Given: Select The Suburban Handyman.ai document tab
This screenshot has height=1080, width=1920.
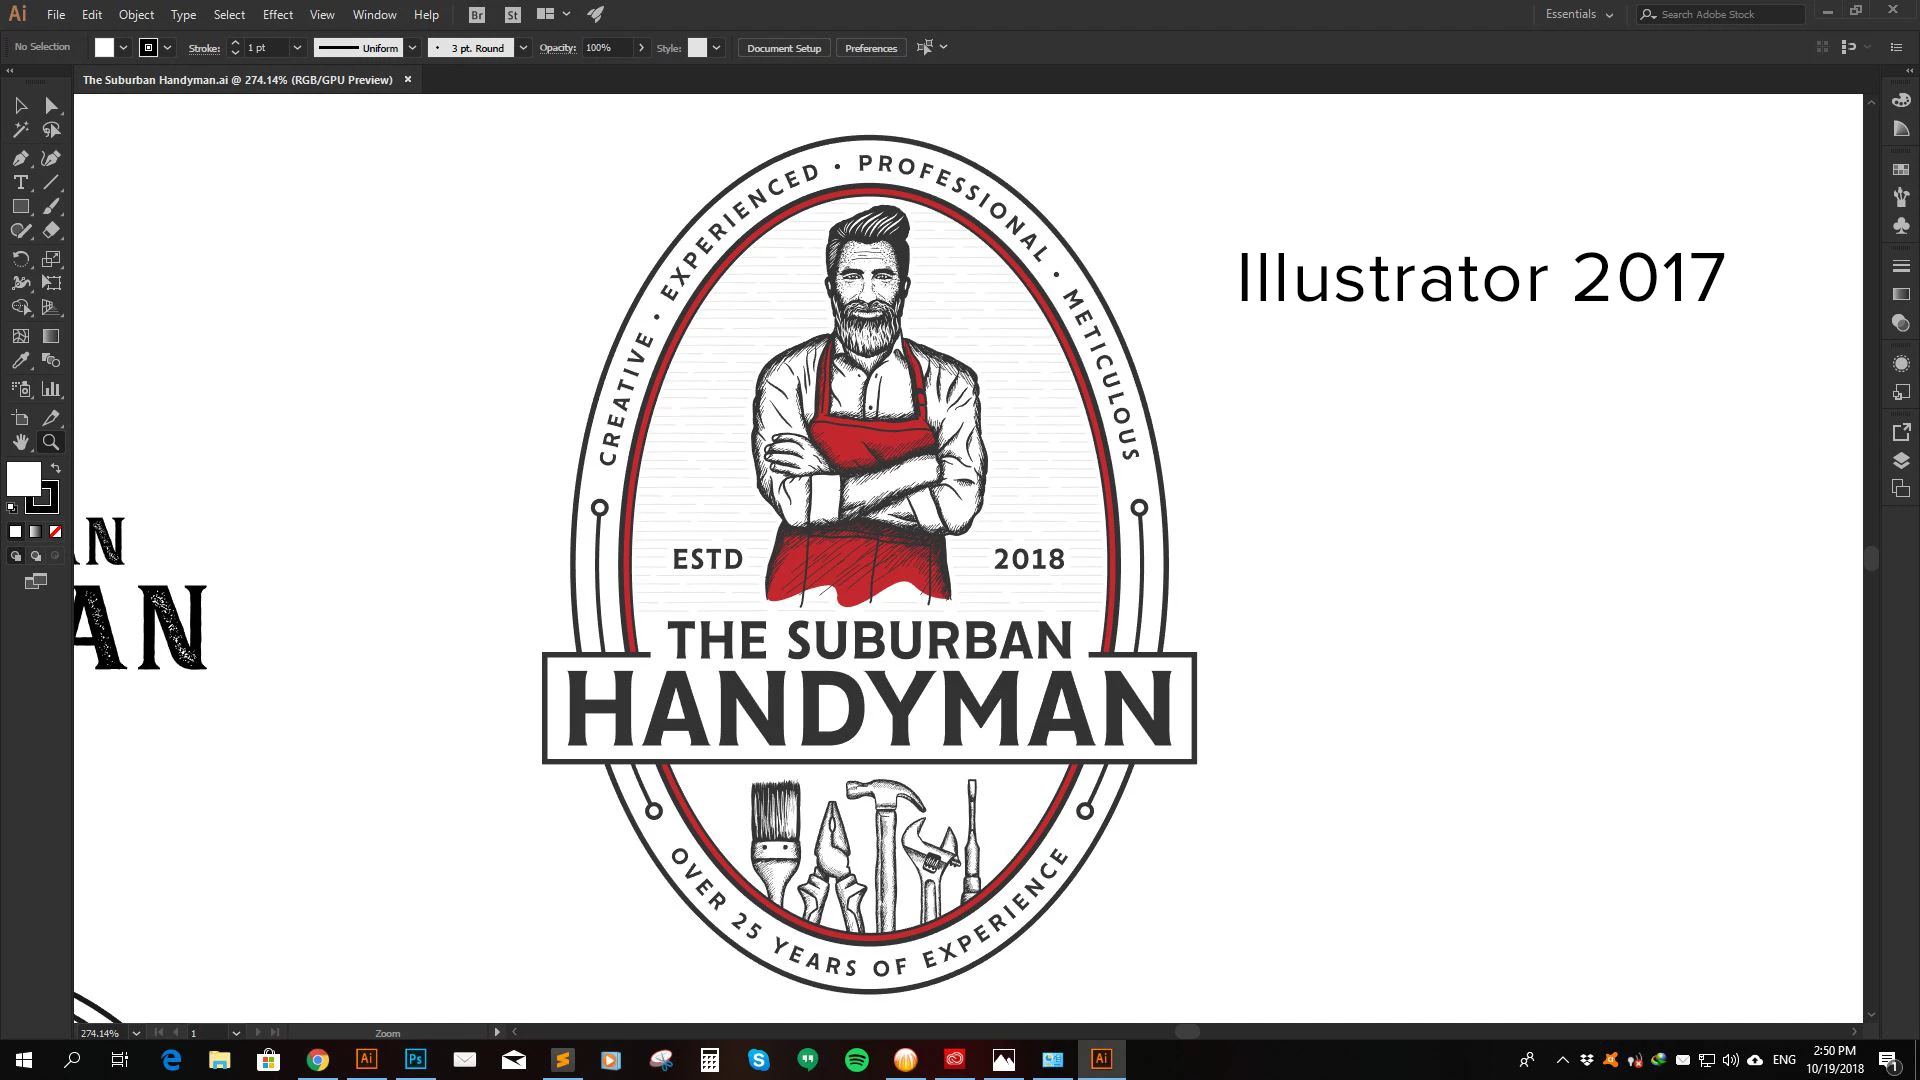Looking at the screenshot, I should point(237,80).
